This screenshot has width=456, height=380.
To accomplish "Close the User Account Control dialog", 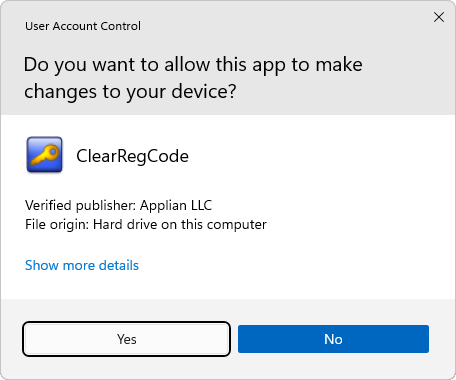I will point(439,17).
